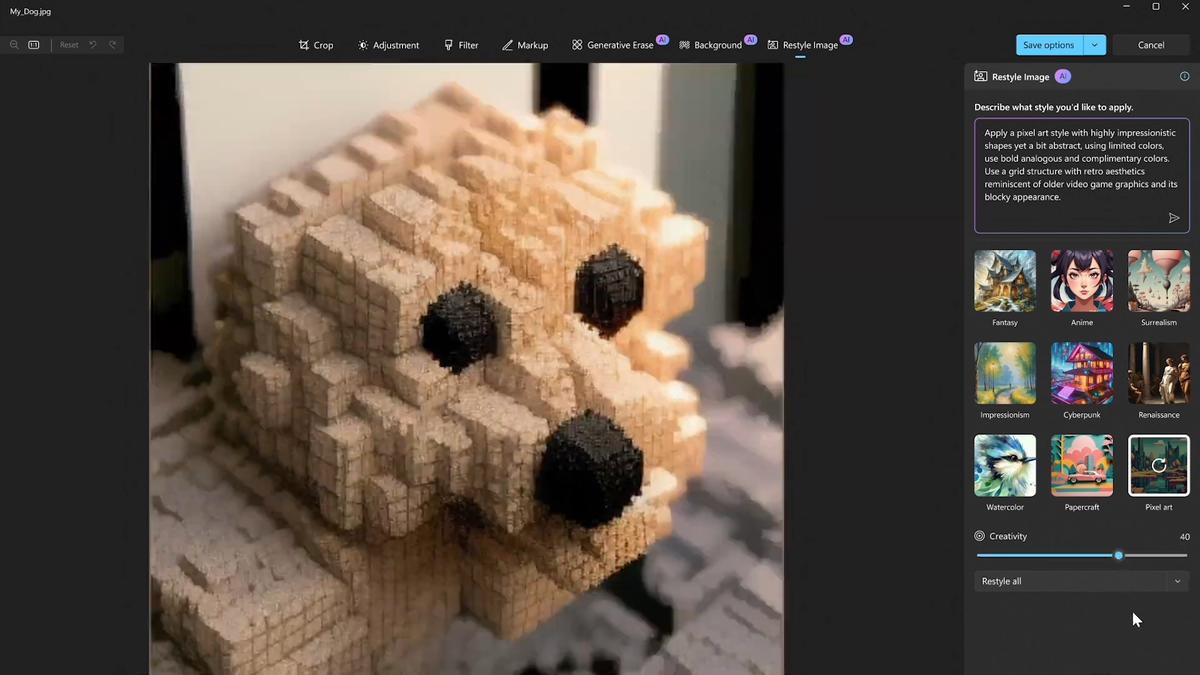Choose the Fantasy style thumbnail
The width and height of the screenshot is (1200, 675).
[x=1005, y=281]
